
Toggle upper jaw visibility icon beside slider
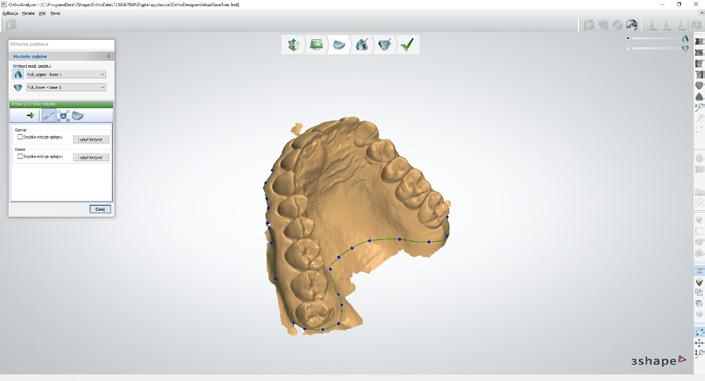click(685, 39)
